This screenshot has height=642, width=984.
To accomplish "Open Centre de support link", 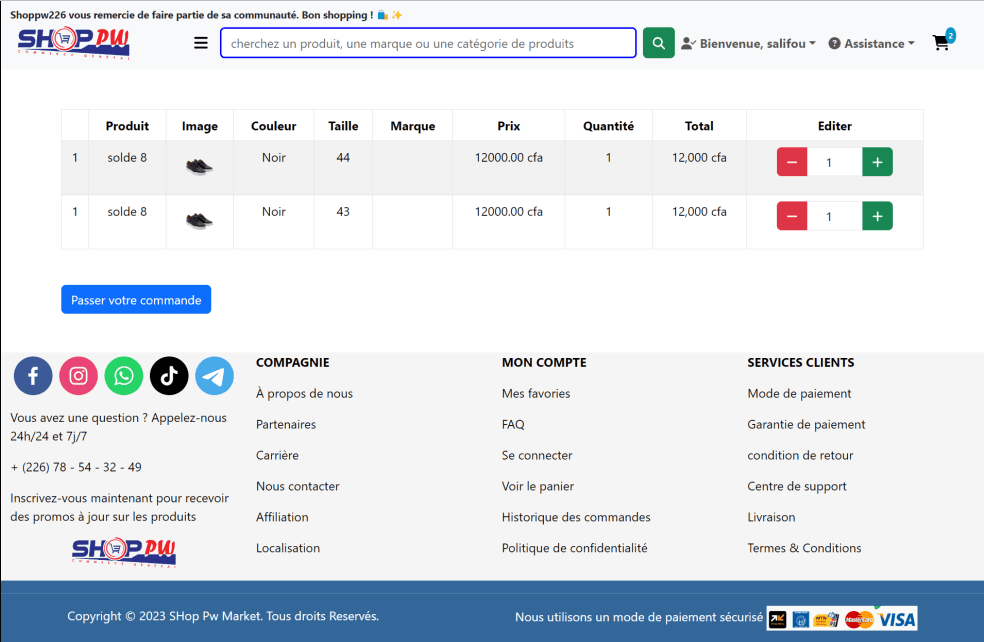I will click(x=797, y=486).
